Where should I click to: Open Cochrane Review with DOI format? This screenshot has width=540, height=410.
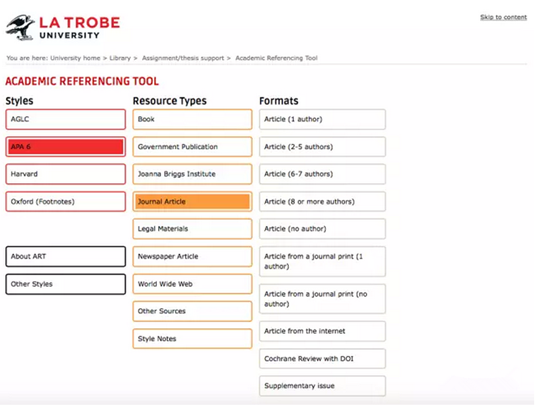click(322, 359)
